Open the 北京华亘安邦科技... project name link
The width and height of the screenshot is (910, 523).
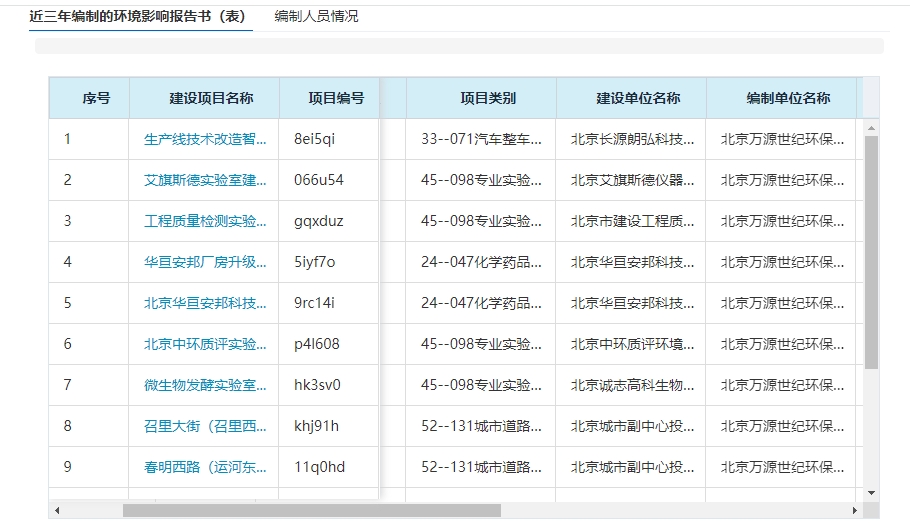click(x=205, y=303)
